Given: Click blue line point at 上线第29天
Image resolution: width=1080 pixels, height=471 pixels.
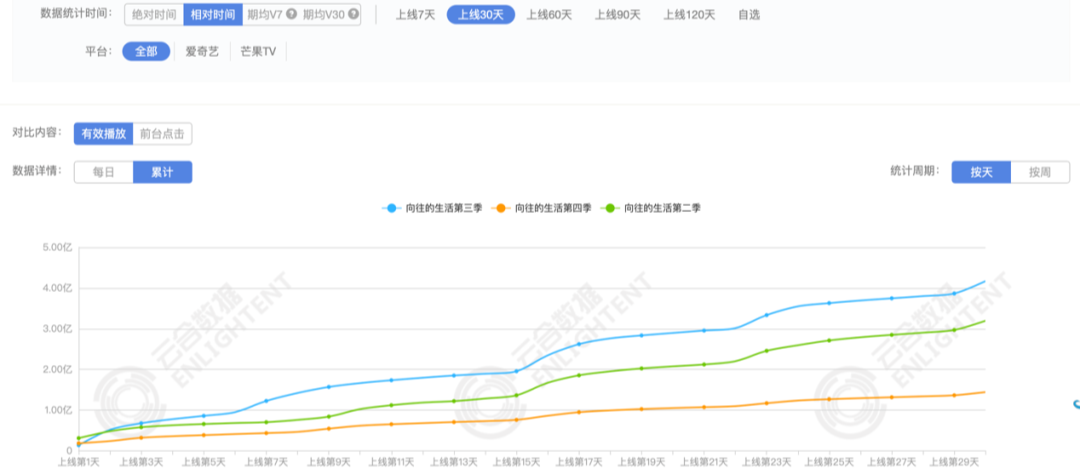Looking at the screenshot, I should 954,293.
